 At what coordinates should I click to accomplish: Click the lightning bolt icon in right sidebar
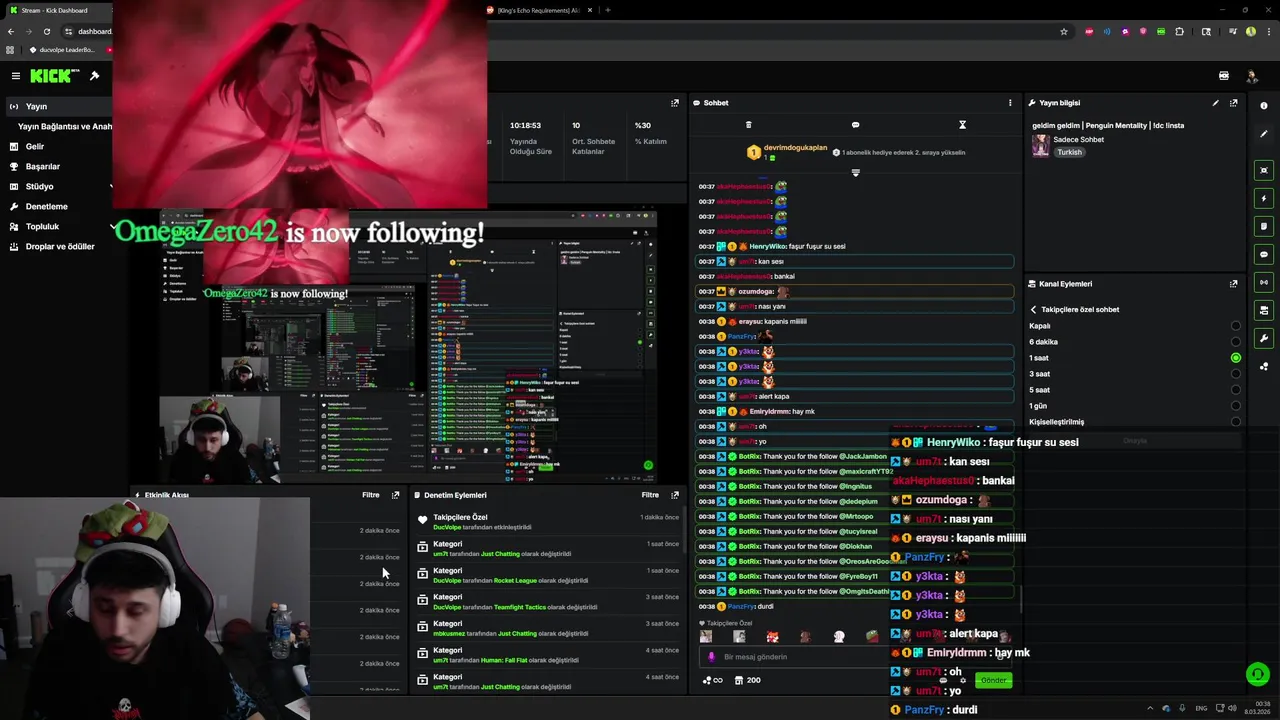click(1264, 198)
